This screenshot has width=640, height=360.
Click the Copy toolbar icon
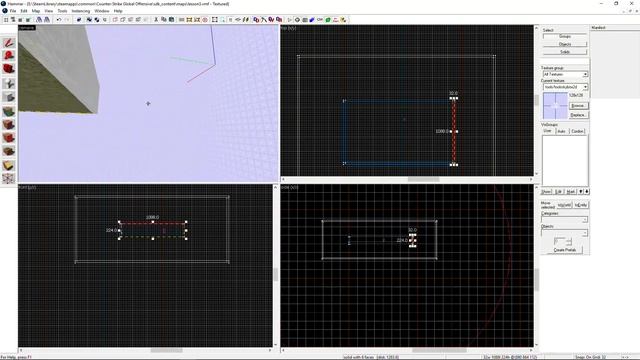pyautogui.click(x=163, y=20)
